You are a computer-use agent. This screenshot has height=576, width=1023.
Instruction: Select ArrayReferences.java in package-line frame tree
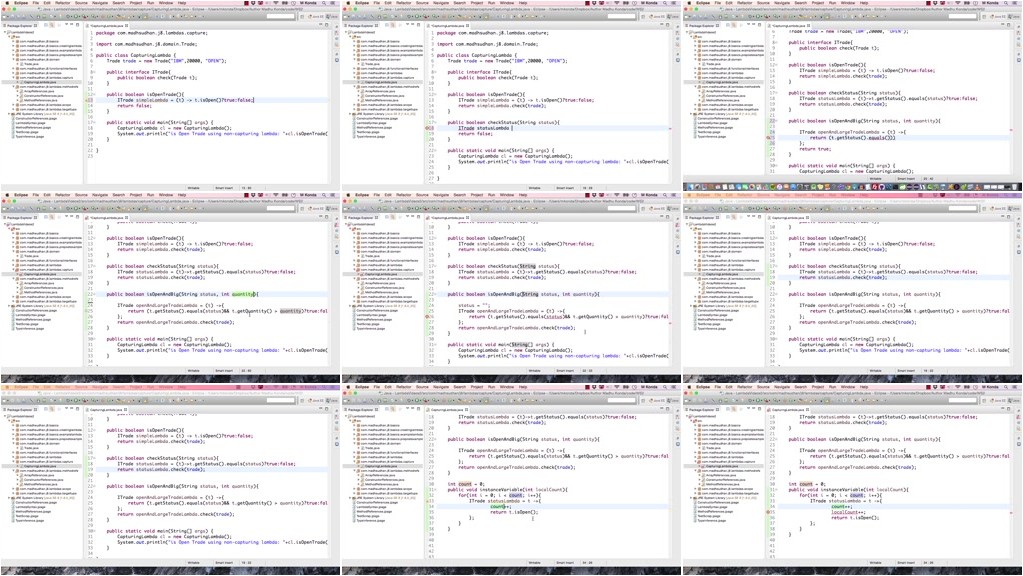(x=39, y=91)
